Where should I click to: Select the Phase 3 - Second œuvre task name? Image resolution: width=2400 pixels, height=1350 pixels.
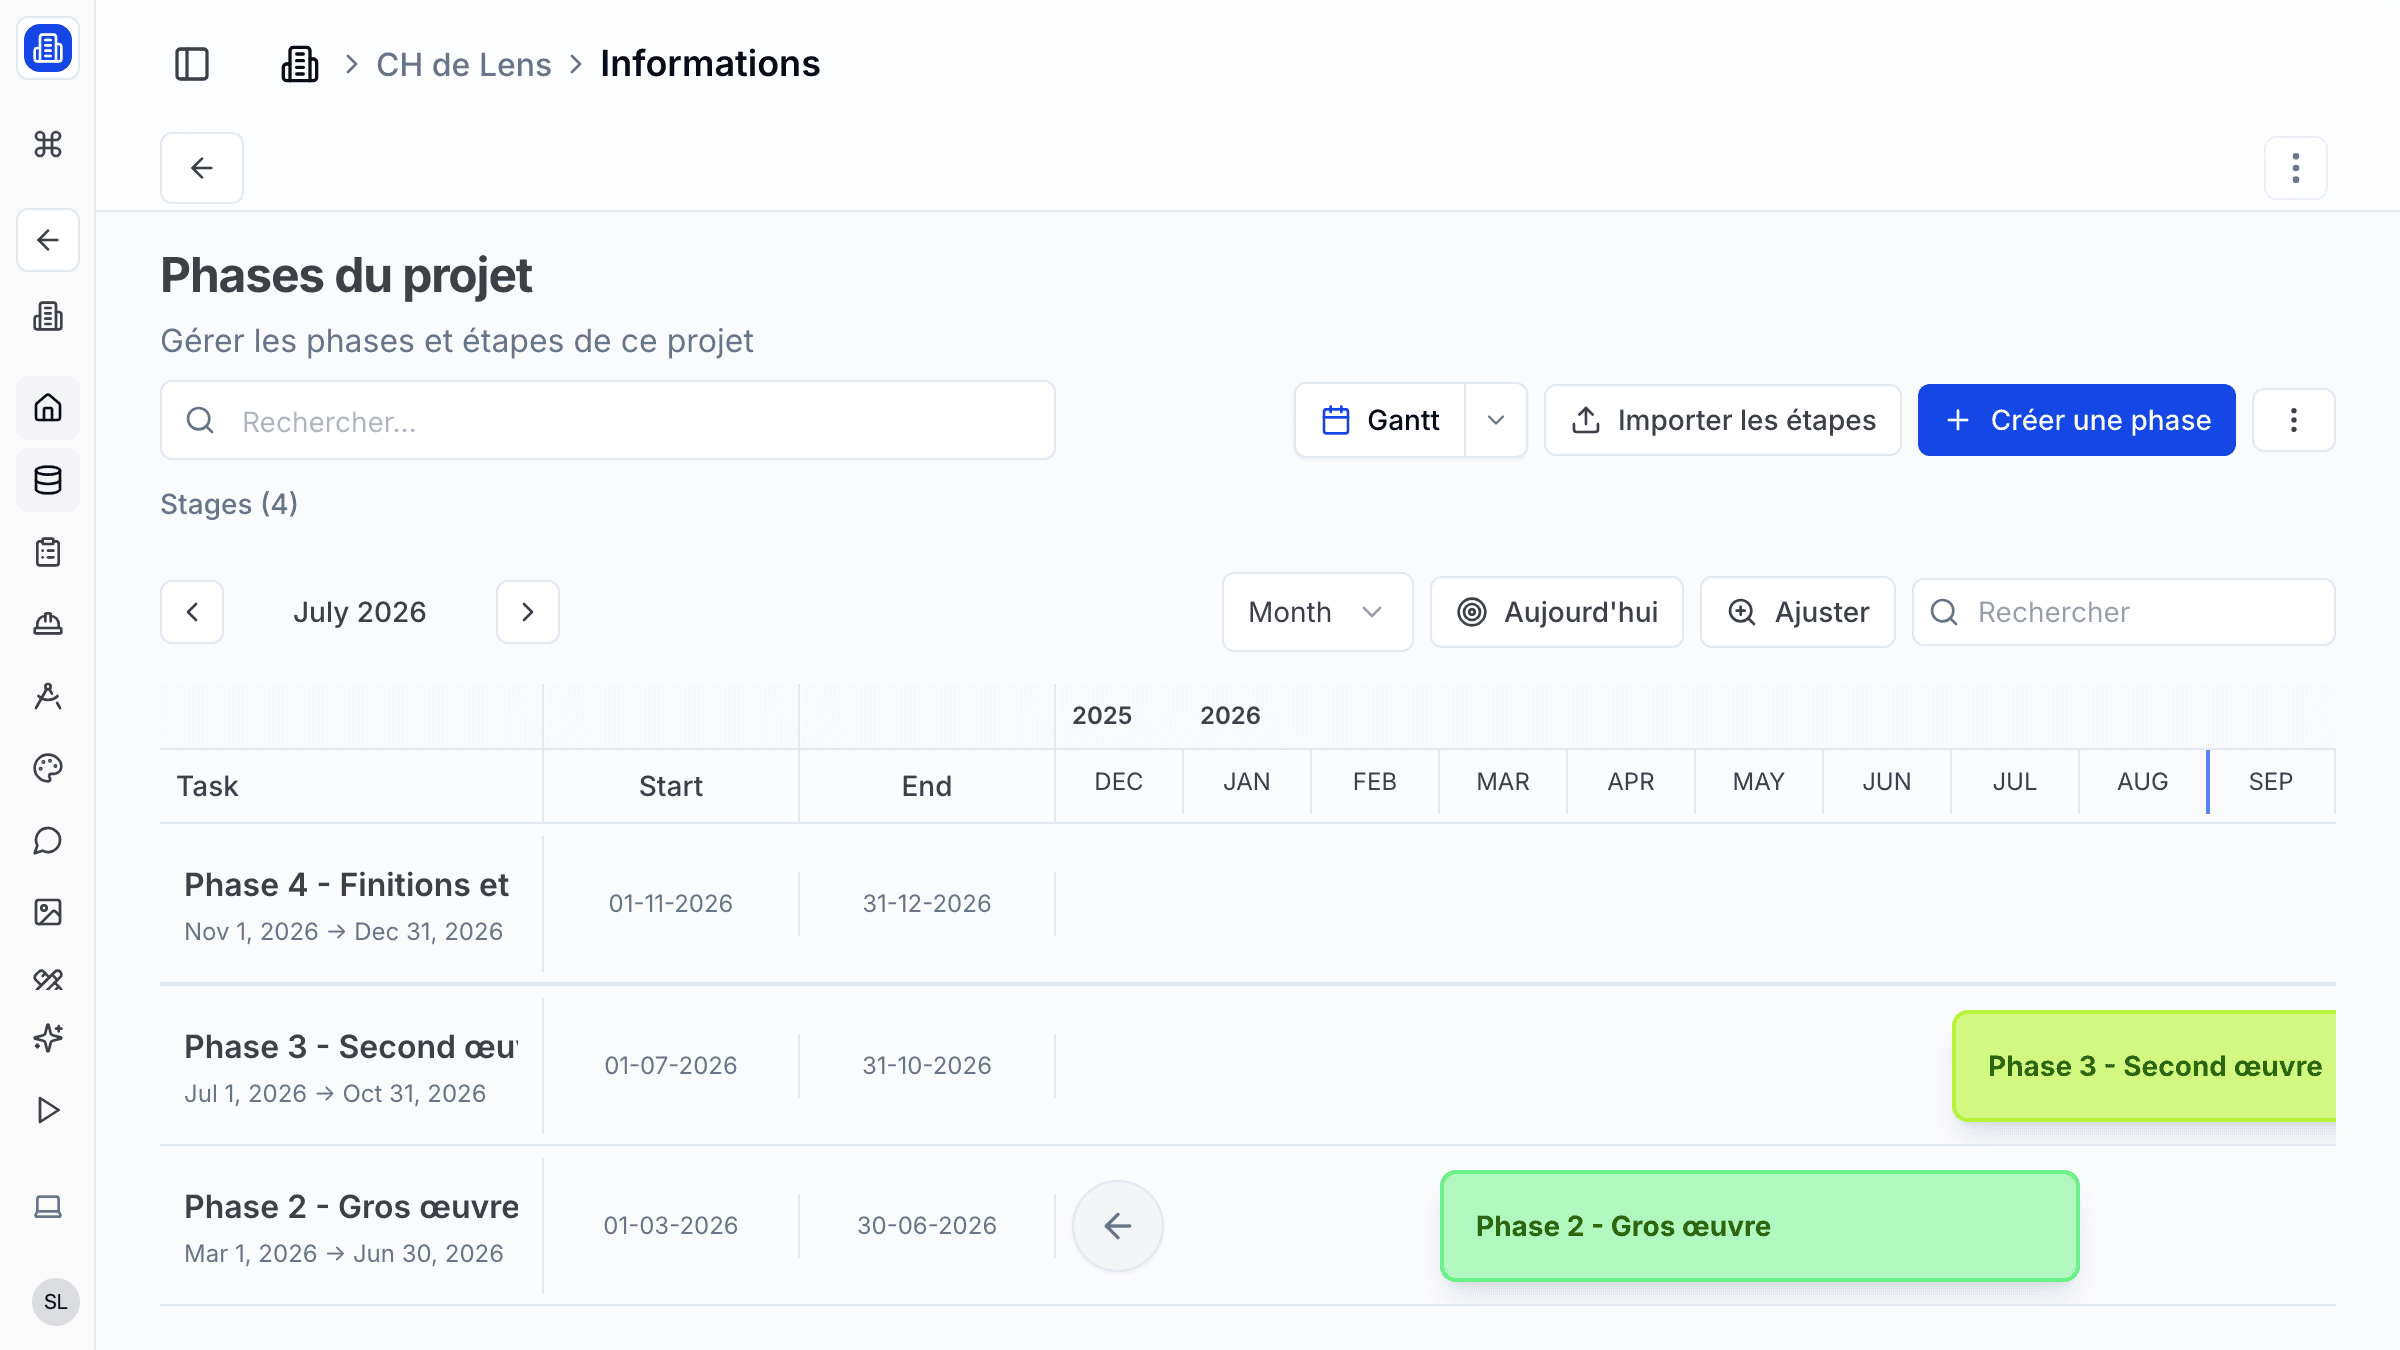pyautogui.click(x=351, y=1046)
